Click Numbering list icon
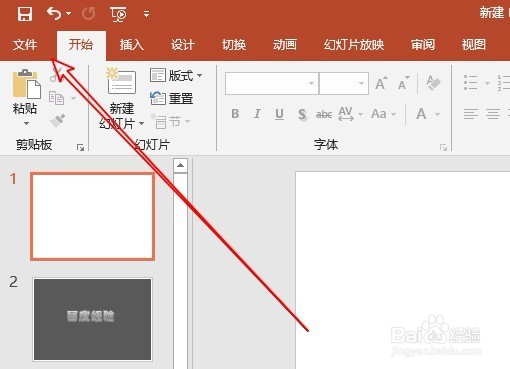 tap(503, 83)
